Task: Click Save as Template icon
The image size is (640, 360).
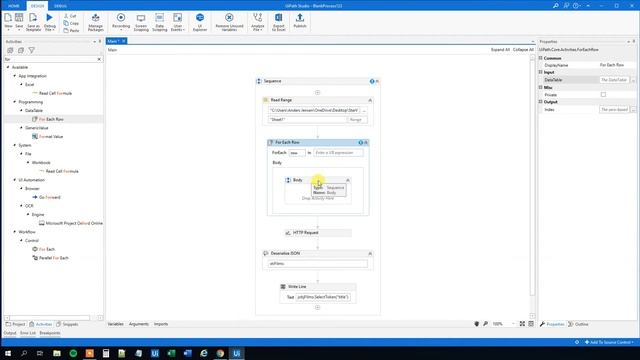Action: (33, 21)
